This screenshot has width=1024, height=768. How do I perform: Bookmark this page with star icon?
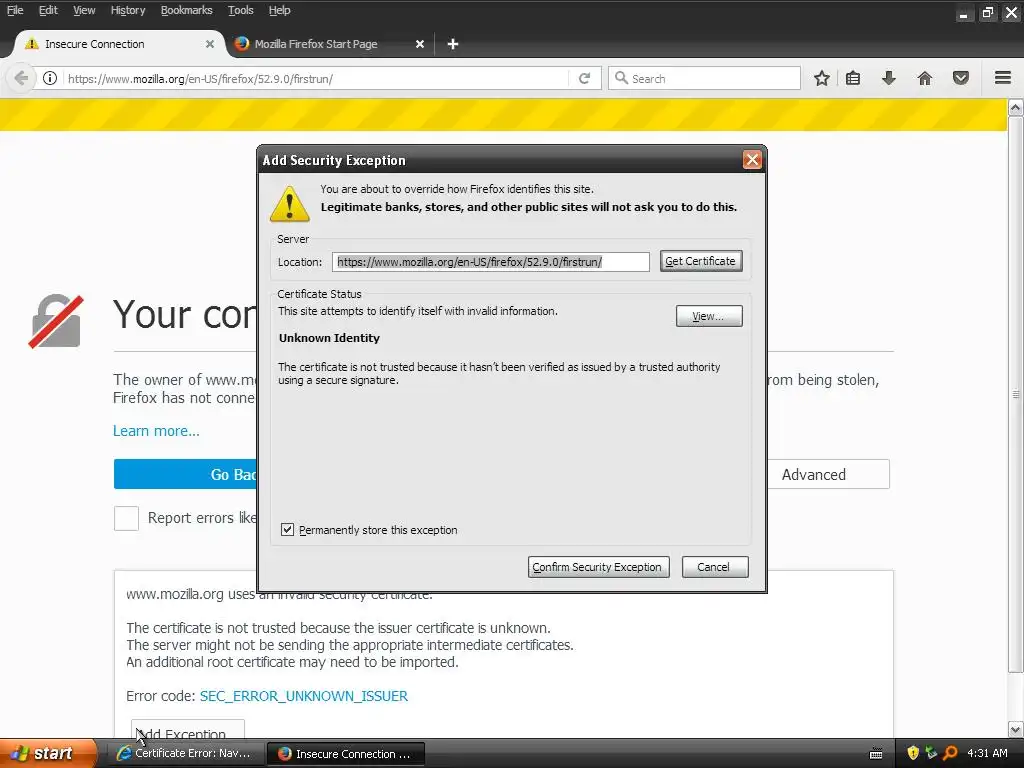[x=822, y=78]
